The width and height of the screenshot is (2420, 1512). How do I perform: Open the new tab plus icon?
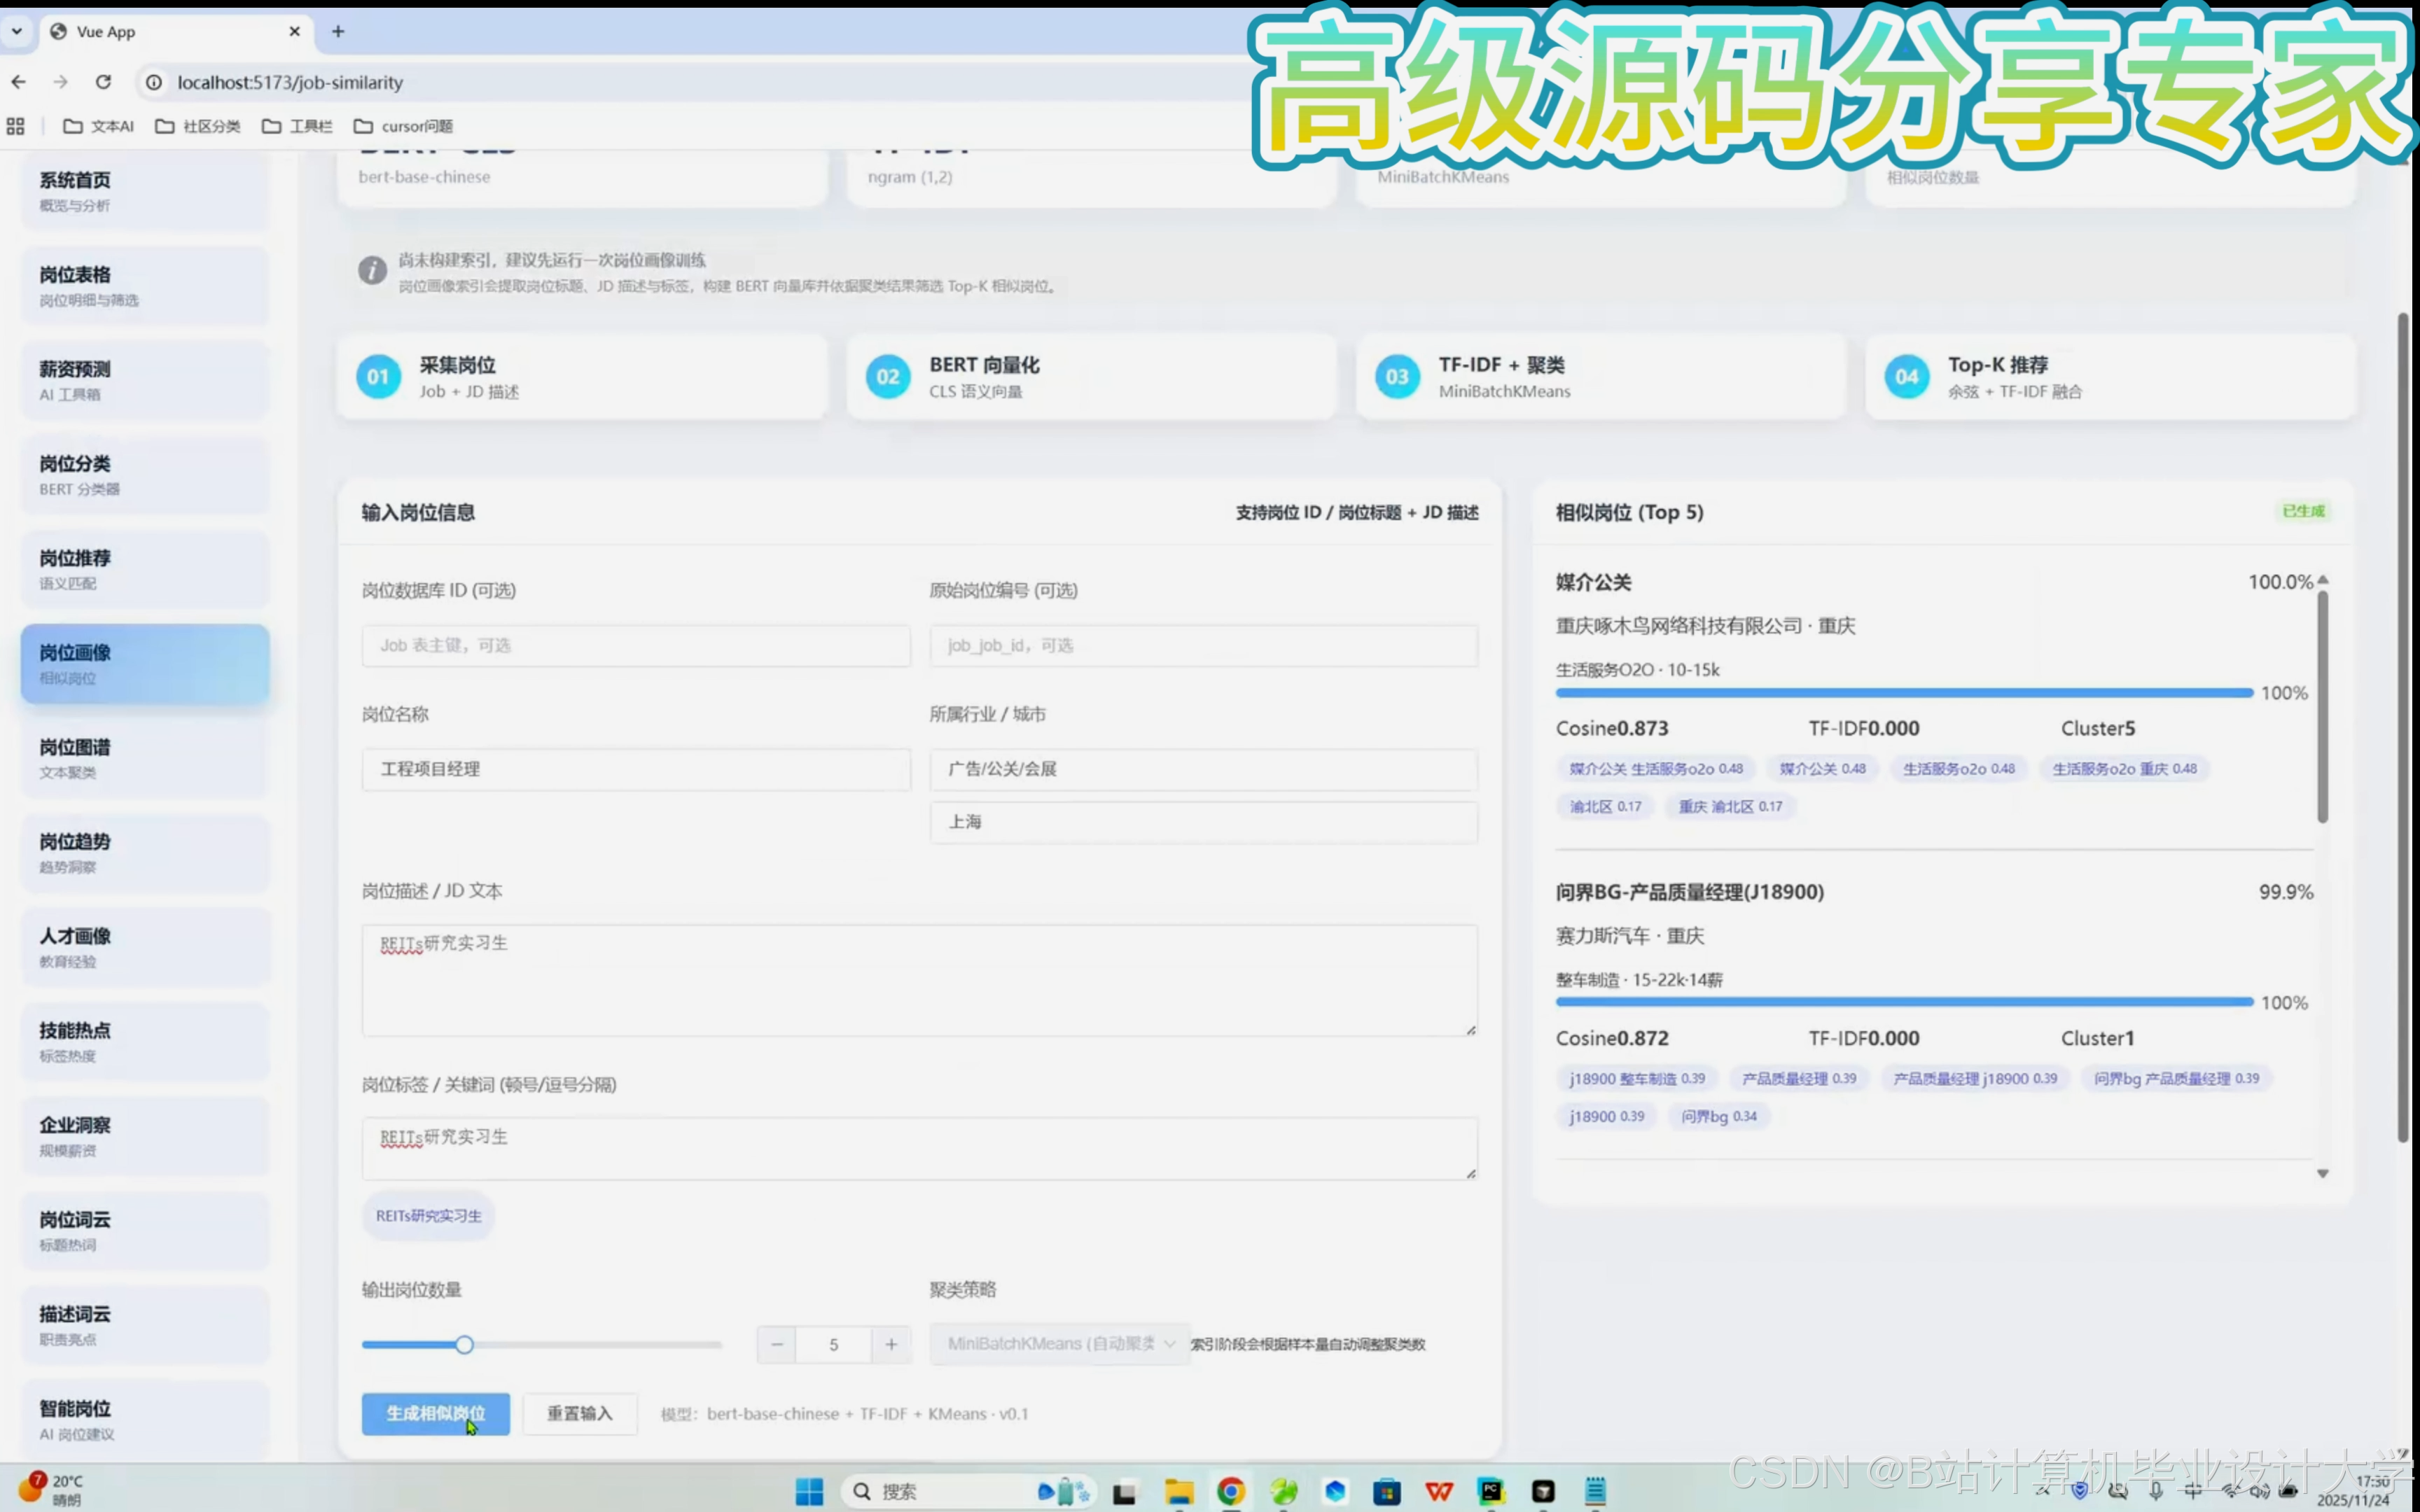tap(338, 32)
